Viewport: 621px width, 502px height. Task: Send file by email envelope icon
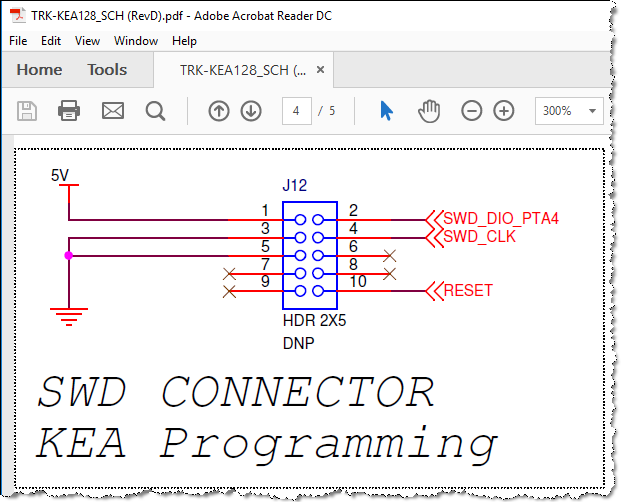[113, 110]
